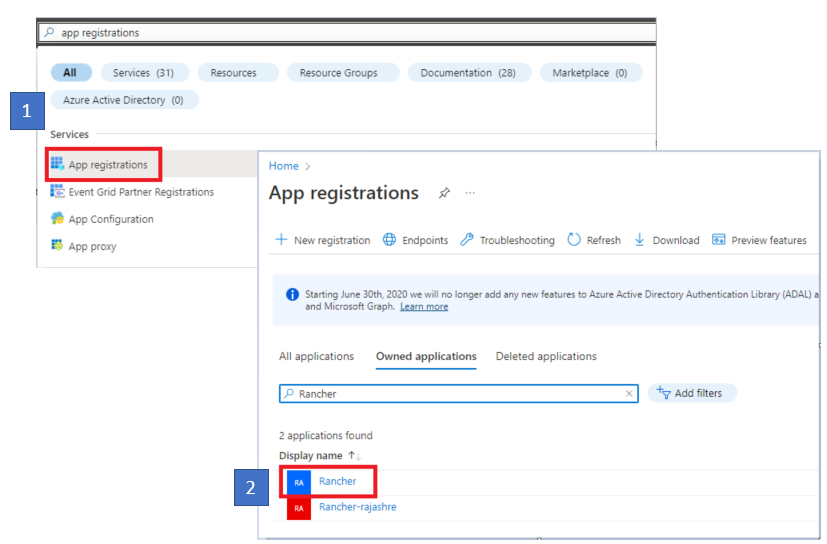827x544 pixels.
Task: Sort by Display name column arrow
Action: [354, 456]
